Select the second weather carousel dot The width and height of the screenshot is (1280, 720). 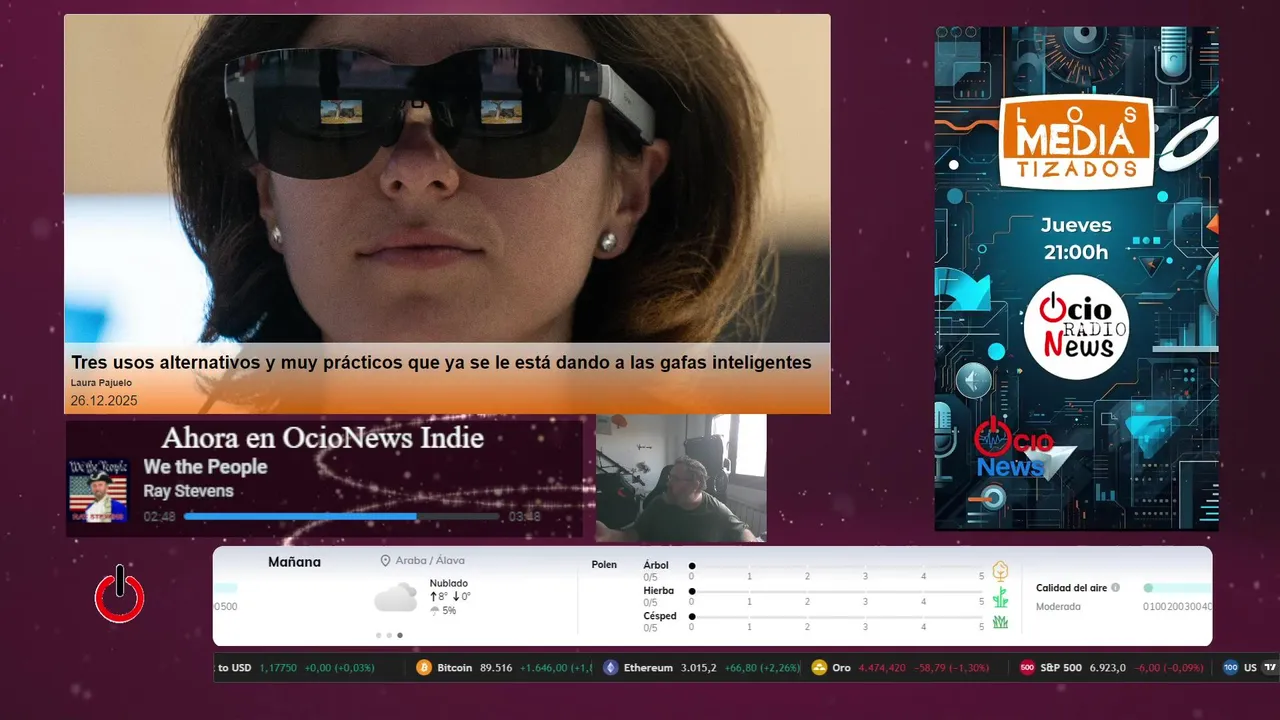389,635
